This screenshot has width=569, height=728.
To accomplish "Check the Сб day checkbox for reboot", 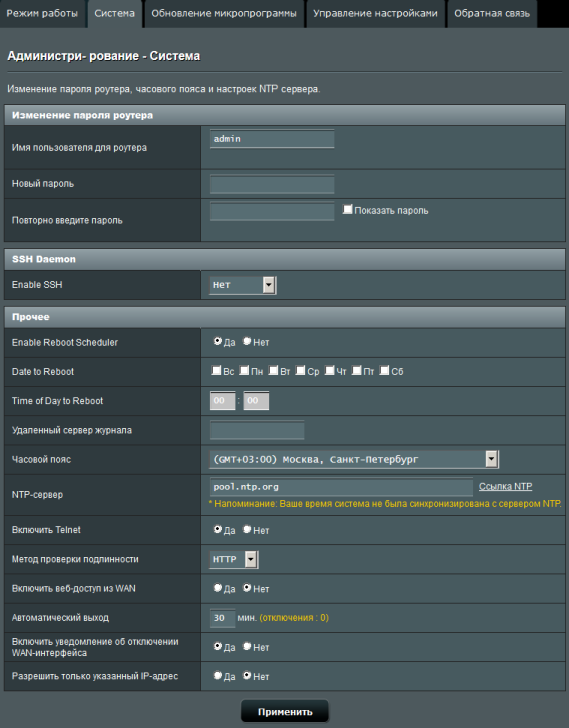I will click(384, 370).
